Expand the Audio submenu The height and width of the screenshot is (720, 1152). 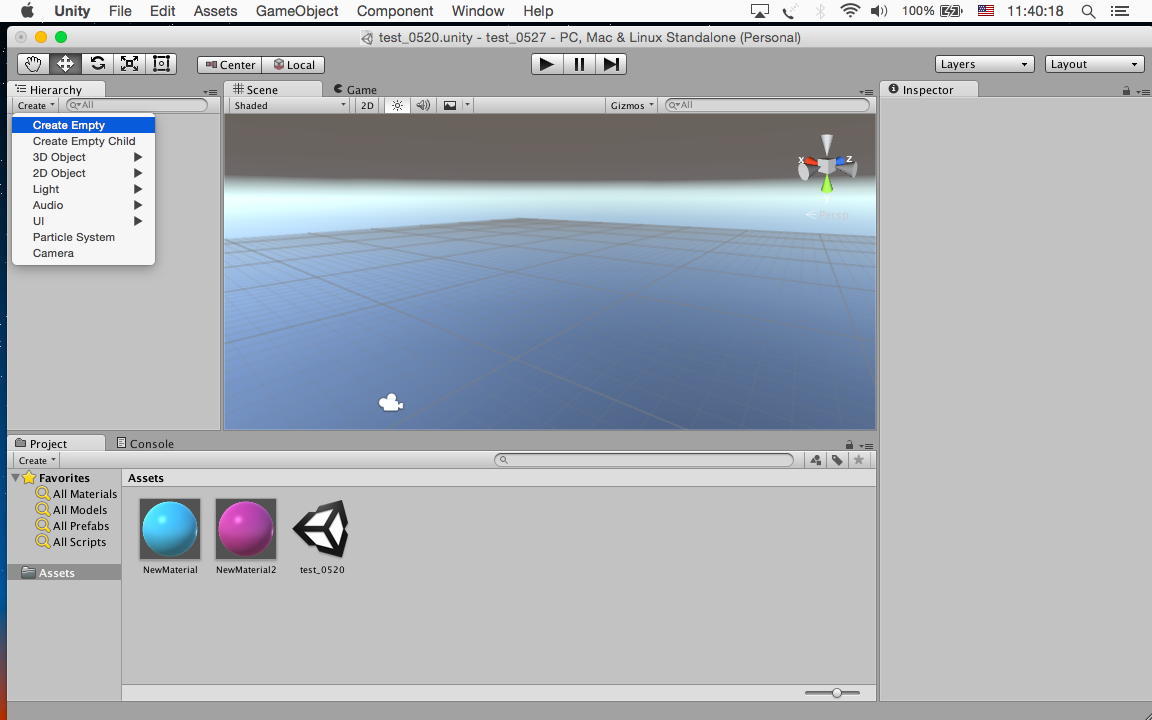pyautogui.click(x=84, y=205)
